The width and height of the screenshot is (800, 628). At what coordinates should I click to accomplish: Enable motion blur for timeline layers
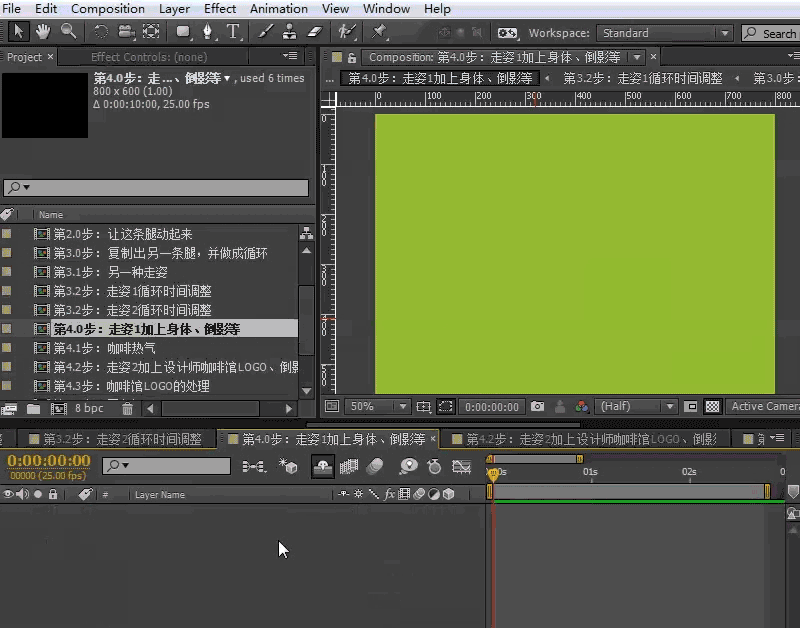tap(375, 466)
